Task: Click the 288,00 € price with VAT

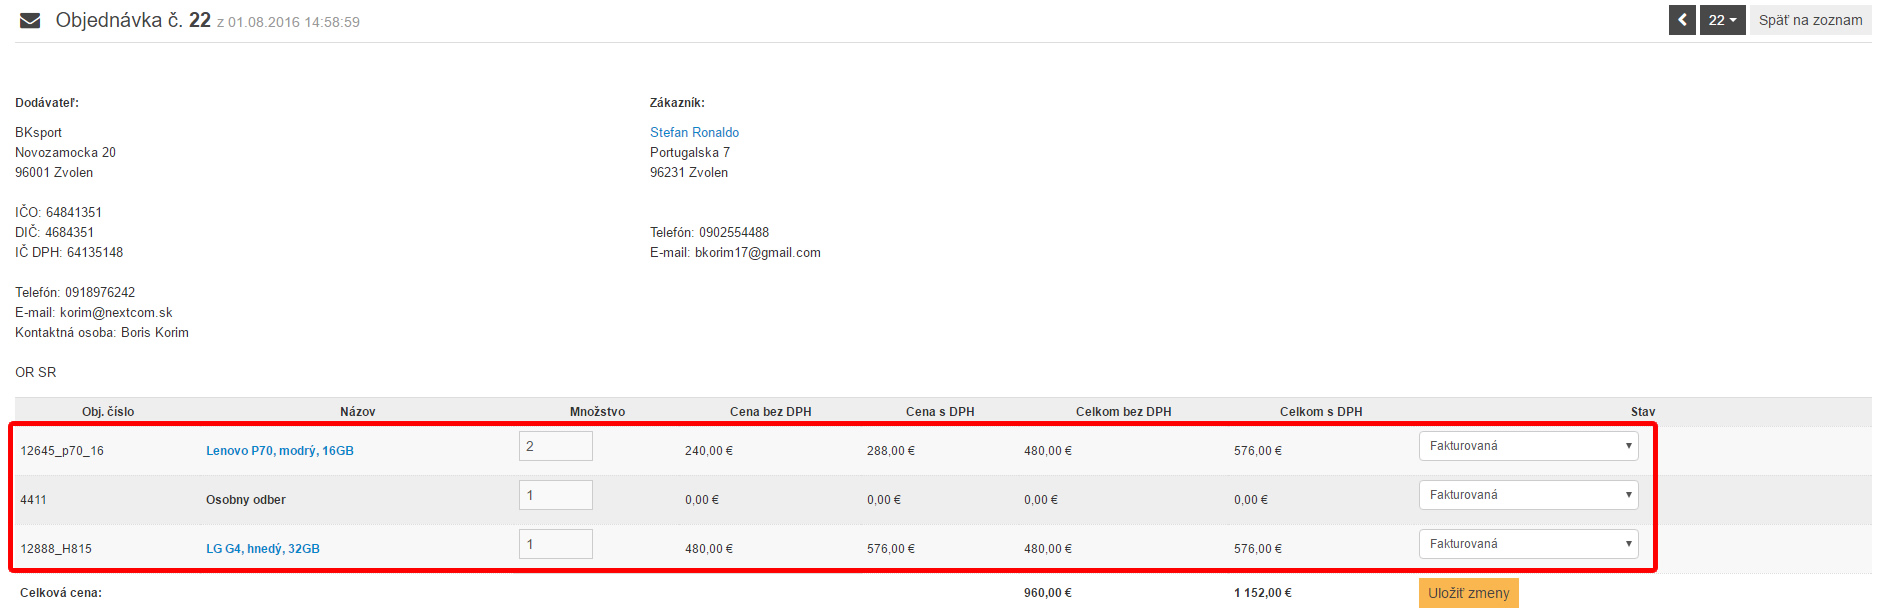Action: pos(891,451)
